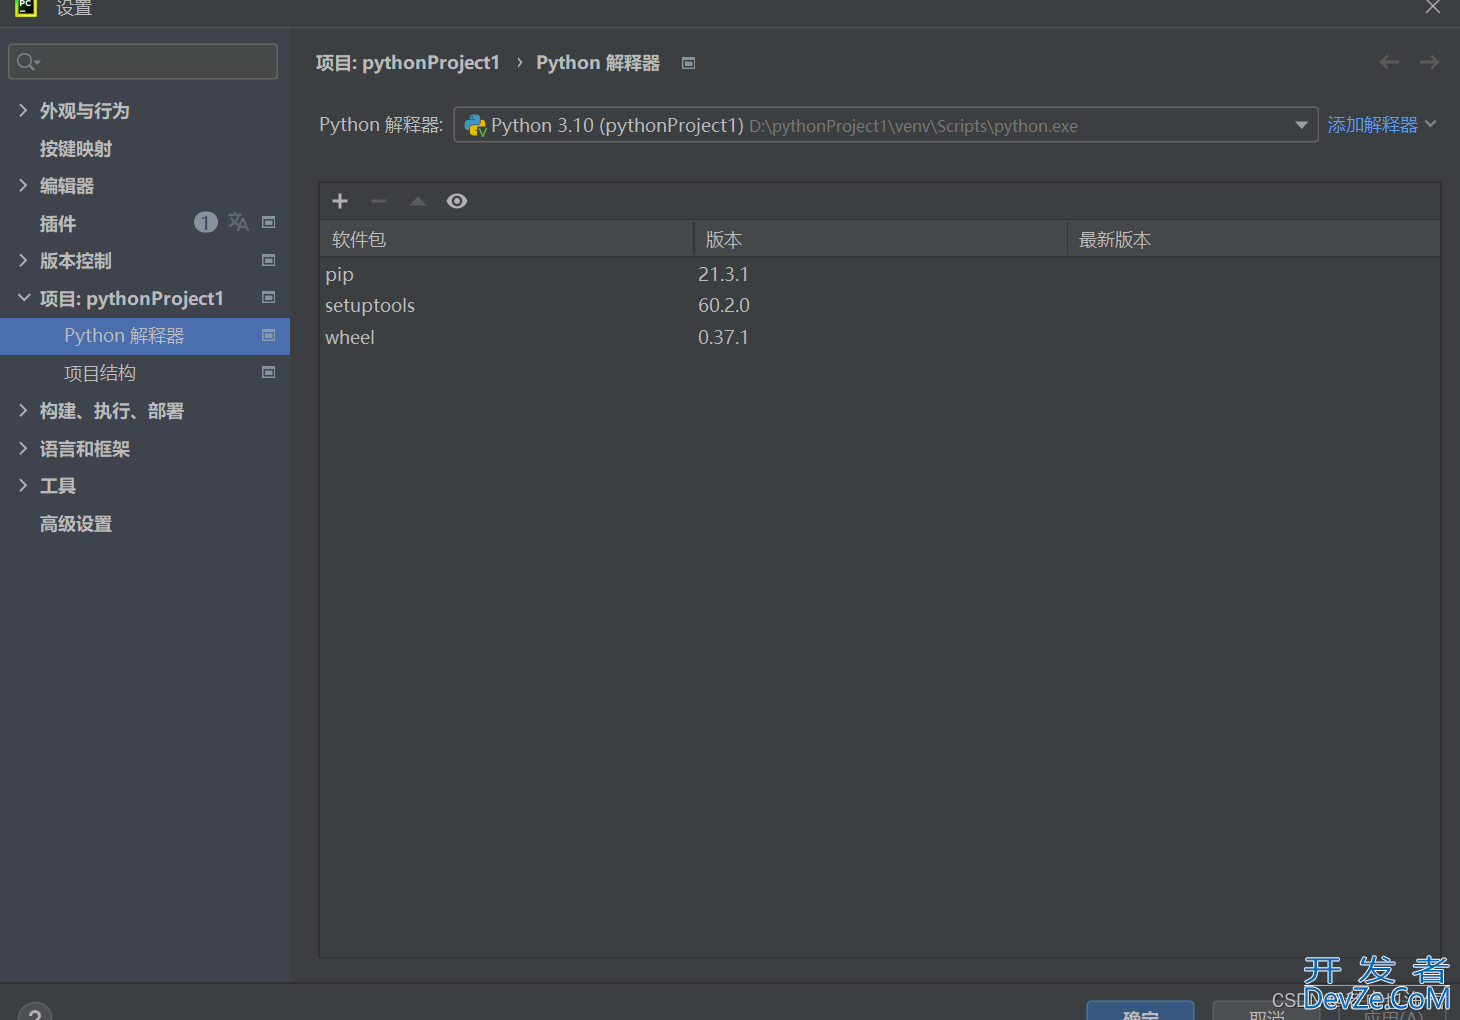Click the interpreter path text

[913, 126]
